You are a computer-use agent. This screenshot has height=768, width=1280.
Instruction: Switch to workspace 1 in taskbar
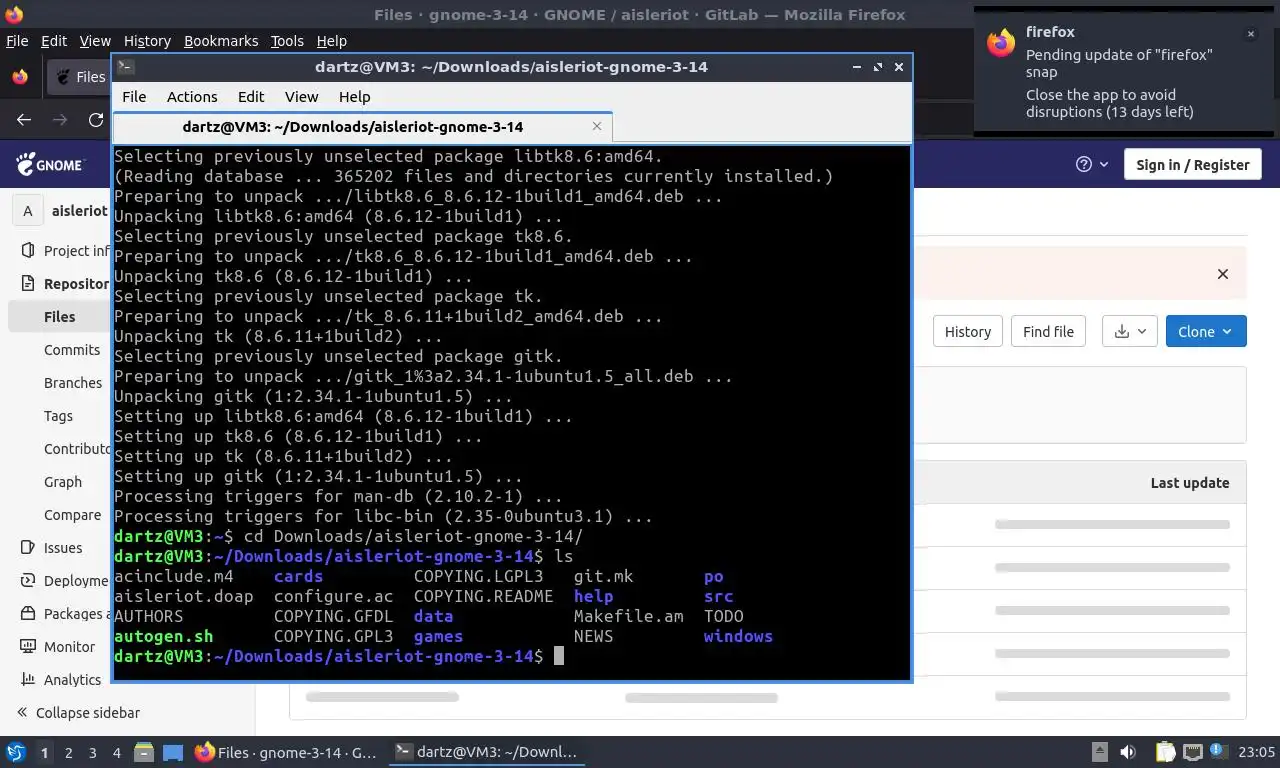click(44, 752)
